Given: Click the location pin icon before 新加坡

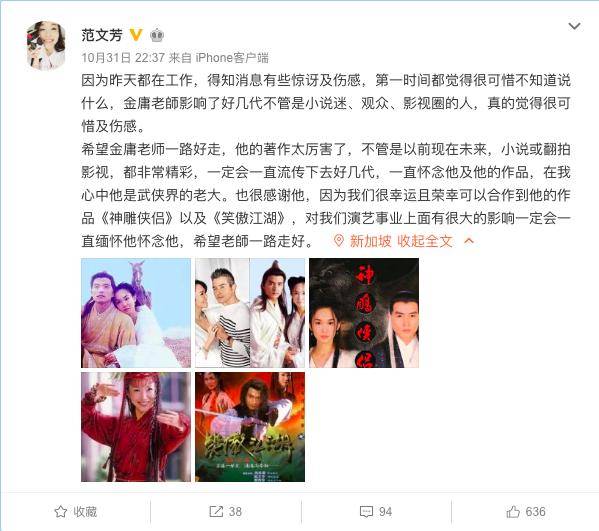Looking at the screenshot, I should pyautogui.click(x=338, y=241).
